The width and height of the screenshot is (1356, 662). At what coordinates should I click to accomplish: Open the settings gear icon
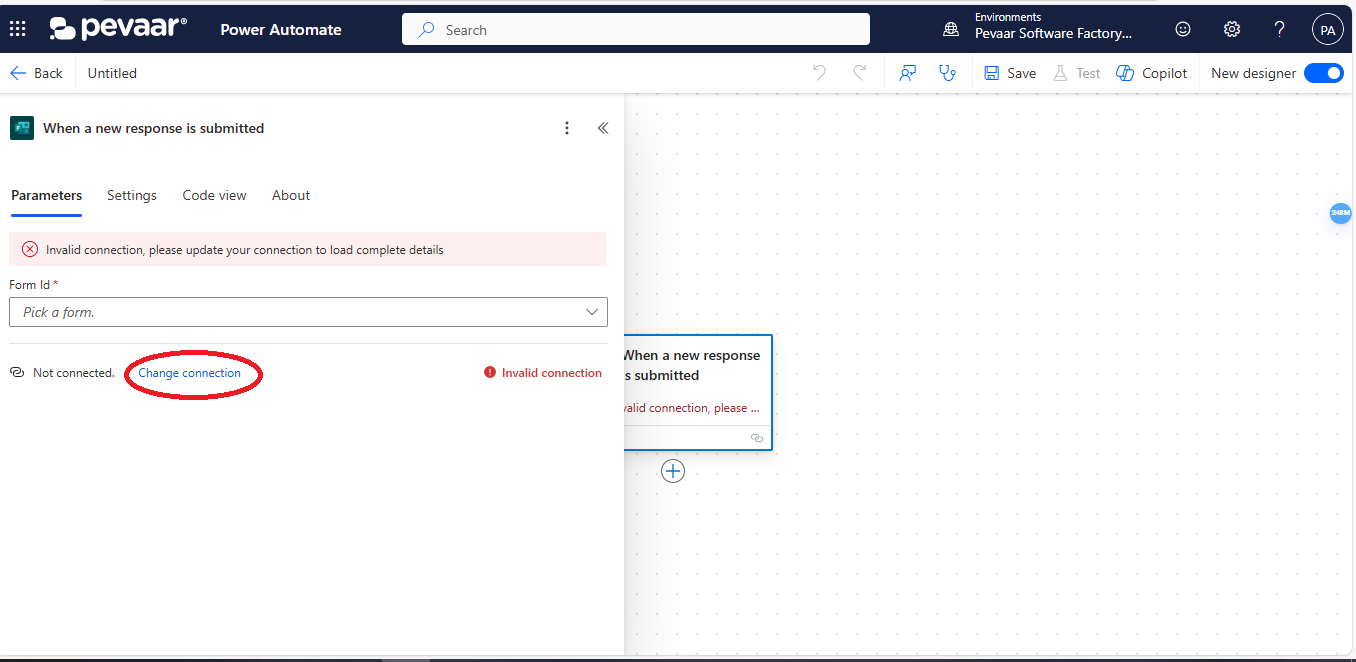[x=1232, y=30]
